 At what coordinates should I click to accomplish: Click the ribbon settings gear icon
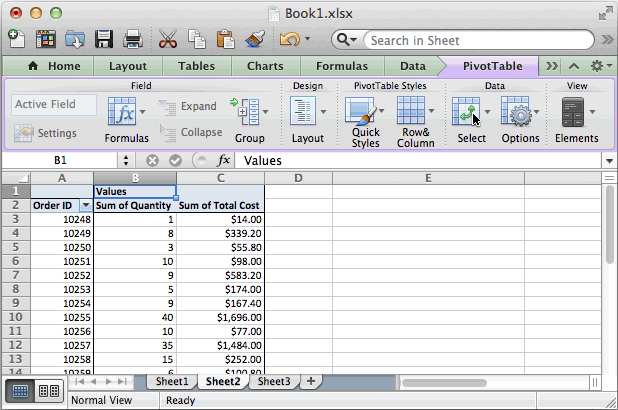point(597,66)
